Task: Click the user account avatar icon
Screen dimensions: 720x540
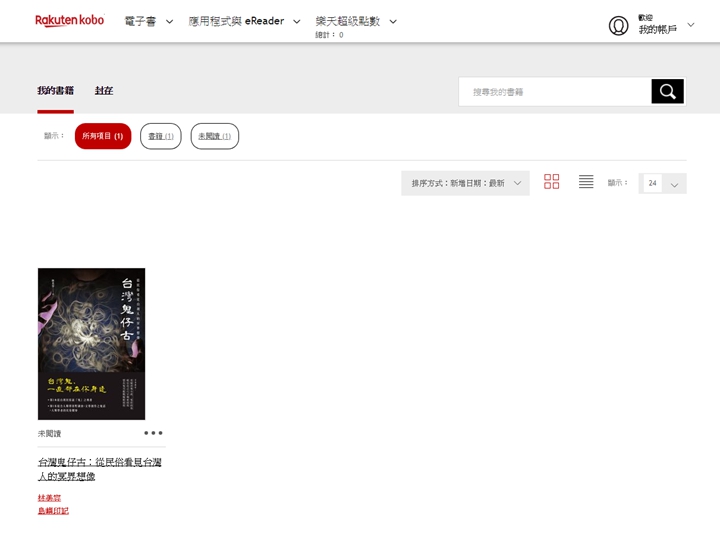Action: point(619,25)
